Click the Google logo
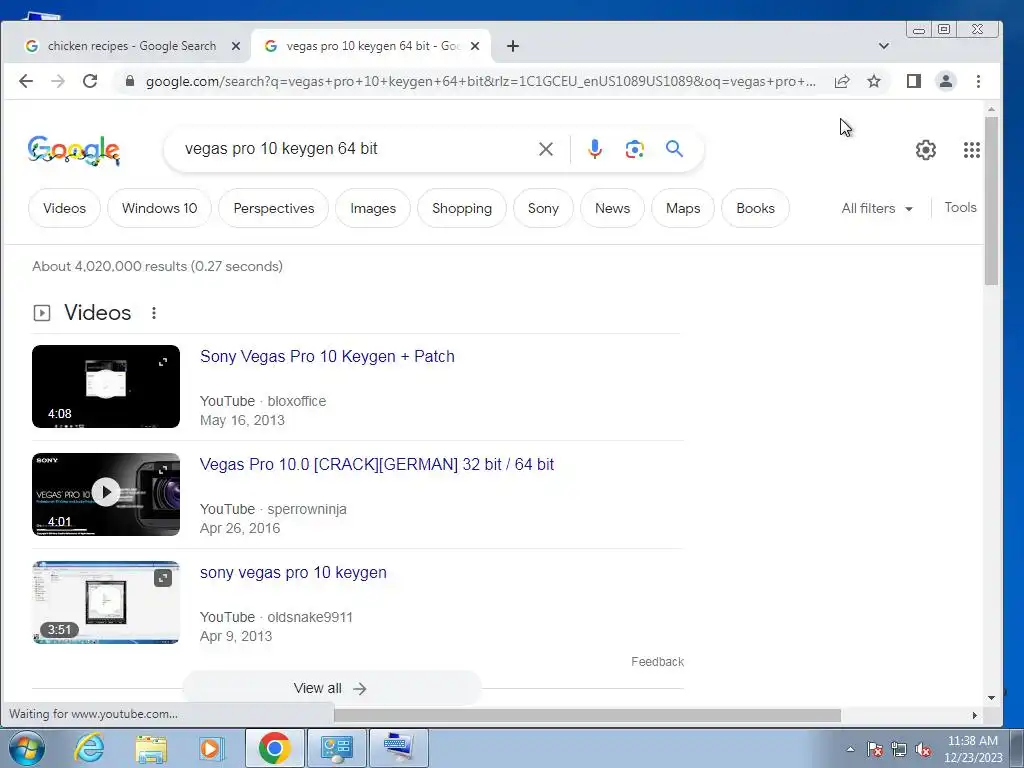 point(74,150)
